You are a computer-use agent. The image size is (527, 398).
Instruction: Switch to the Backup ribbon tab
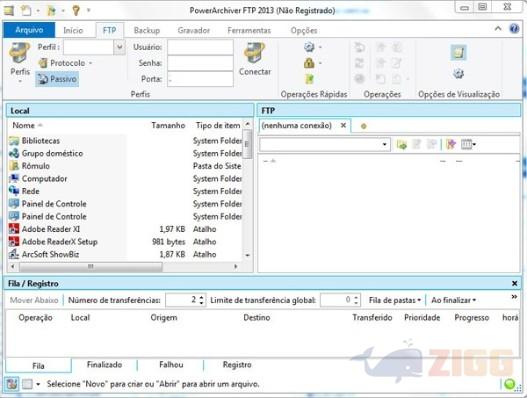click(x=147, y=31)
